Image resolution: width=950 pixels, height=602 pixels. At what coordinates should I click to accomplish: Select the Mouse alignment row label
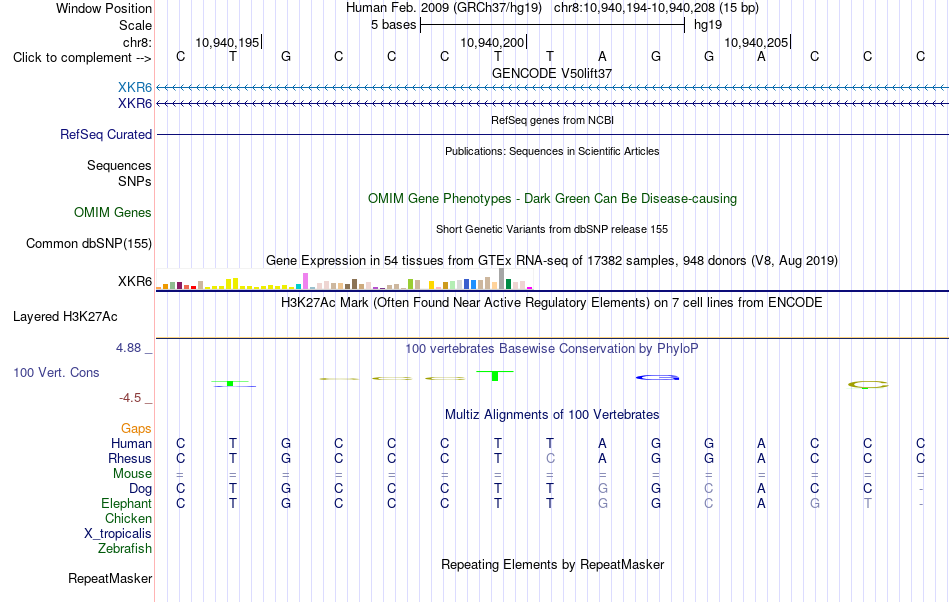[x=132, y=474]
